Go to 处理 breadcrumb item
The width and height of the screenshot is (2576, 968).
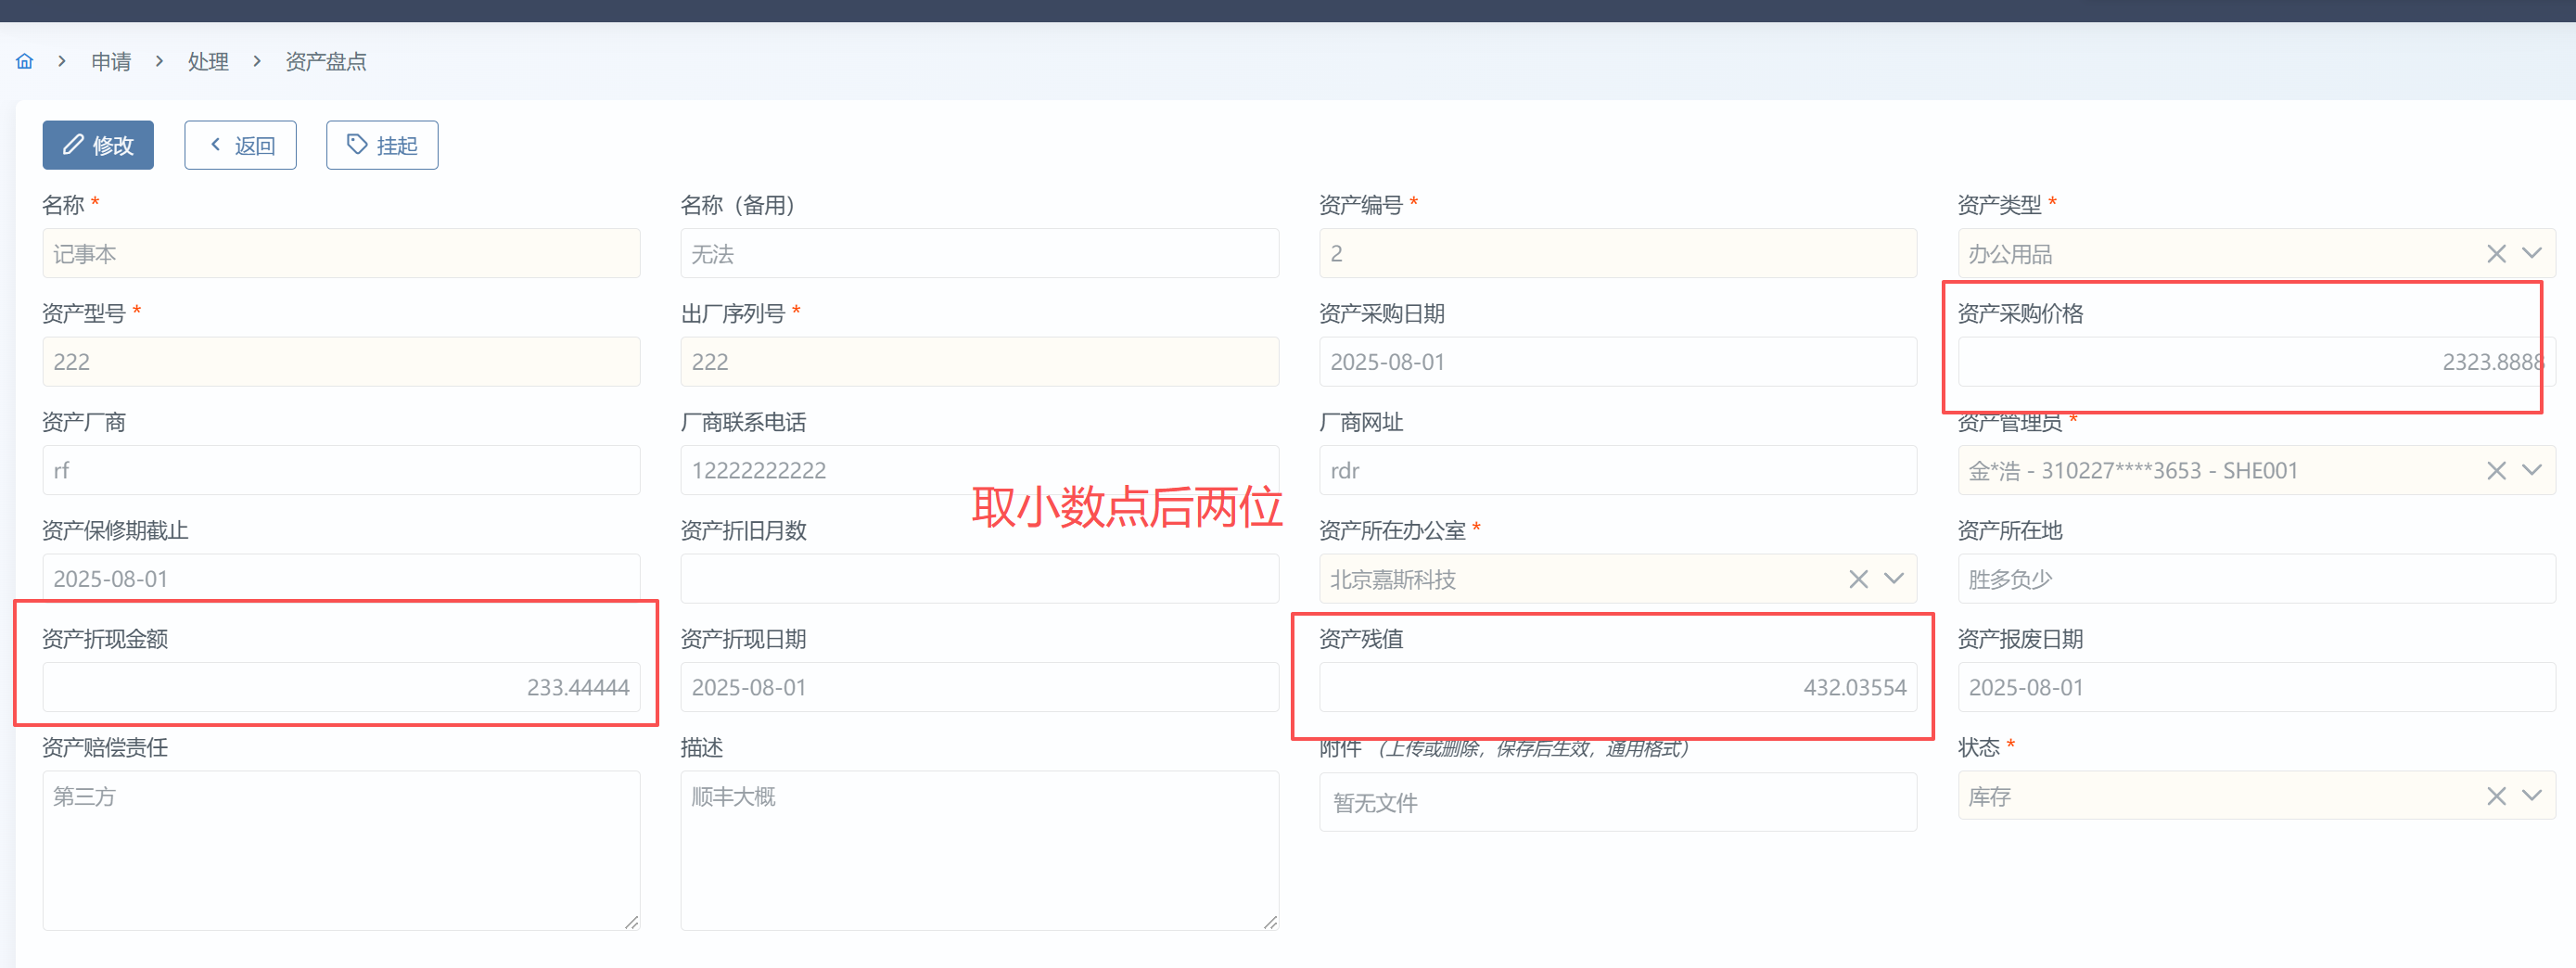pos(208,62)
